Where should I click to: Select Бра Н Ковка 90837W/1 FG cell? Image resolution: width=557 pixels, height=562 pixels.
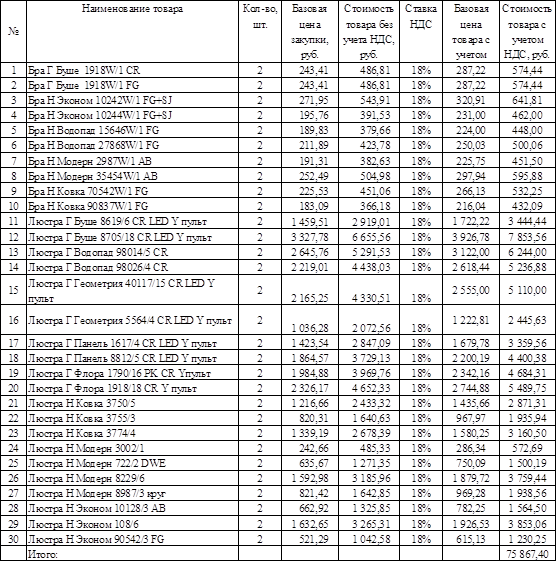point(132,206)
